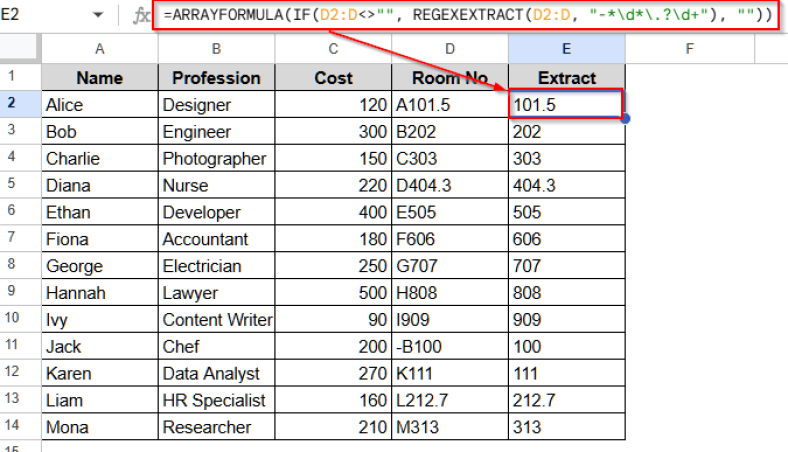Select cell containing Hannah

pyautogui.click(x=100, y=293)
